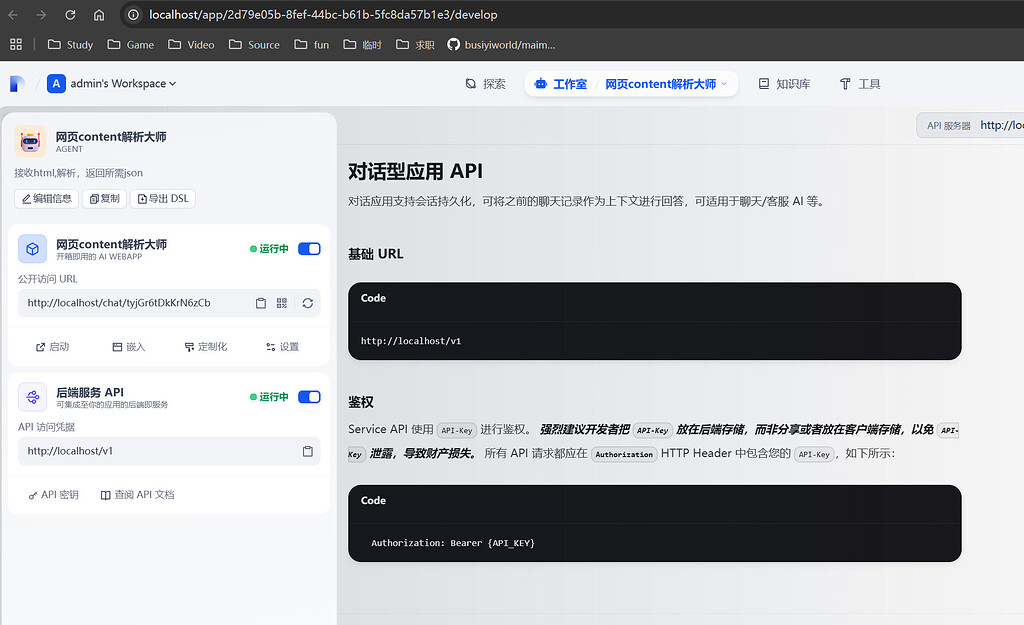Click the 复制 button

click(x=104, y=199)
